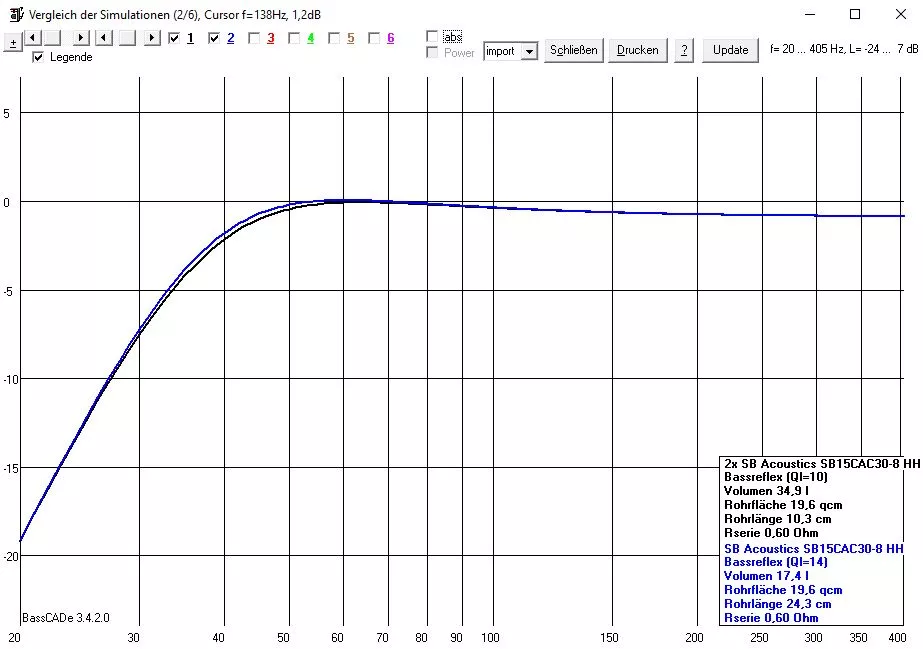Click legend line 'Rohrlänge 24,3 cm'
Image resolution: width=923 pixels, height=649 pixels.
click(x=777, y=604)
